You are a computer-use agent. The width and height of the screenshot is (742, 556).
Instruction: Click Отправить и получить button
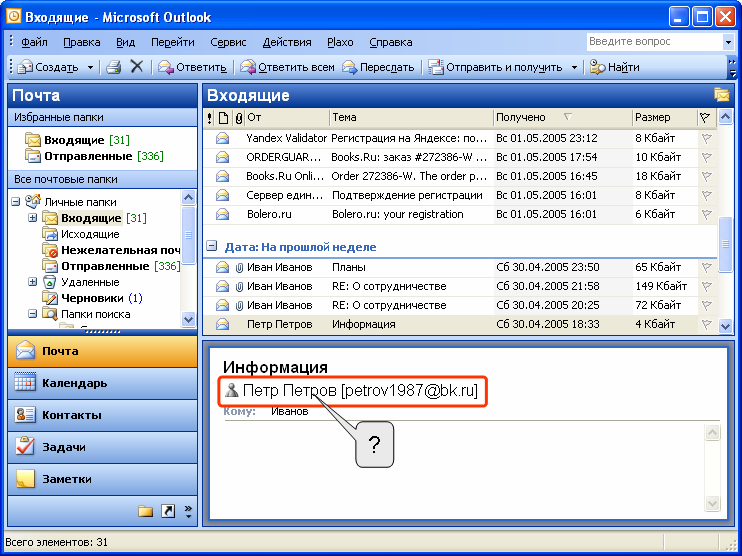495,67
